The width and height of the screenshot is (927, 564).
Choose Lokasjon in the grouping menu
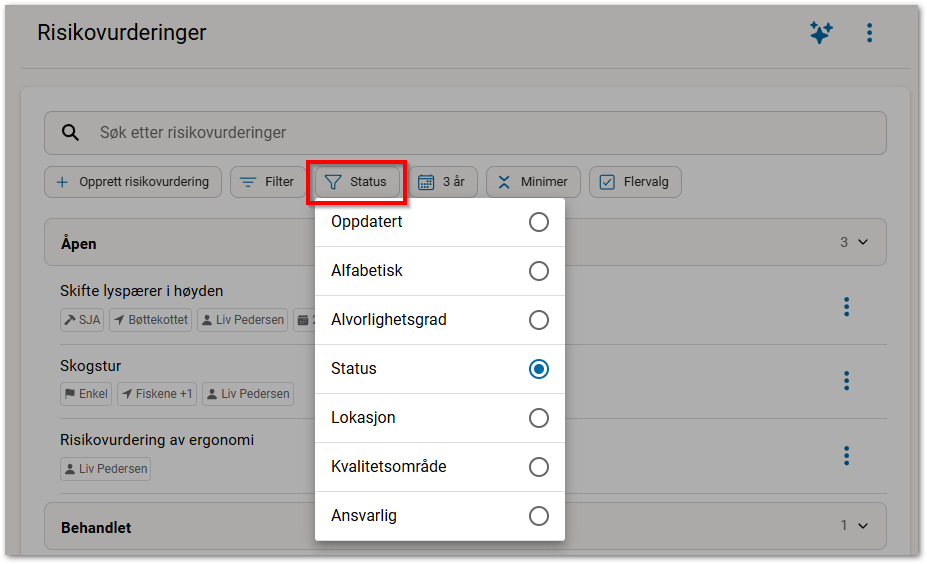[440, 418]
